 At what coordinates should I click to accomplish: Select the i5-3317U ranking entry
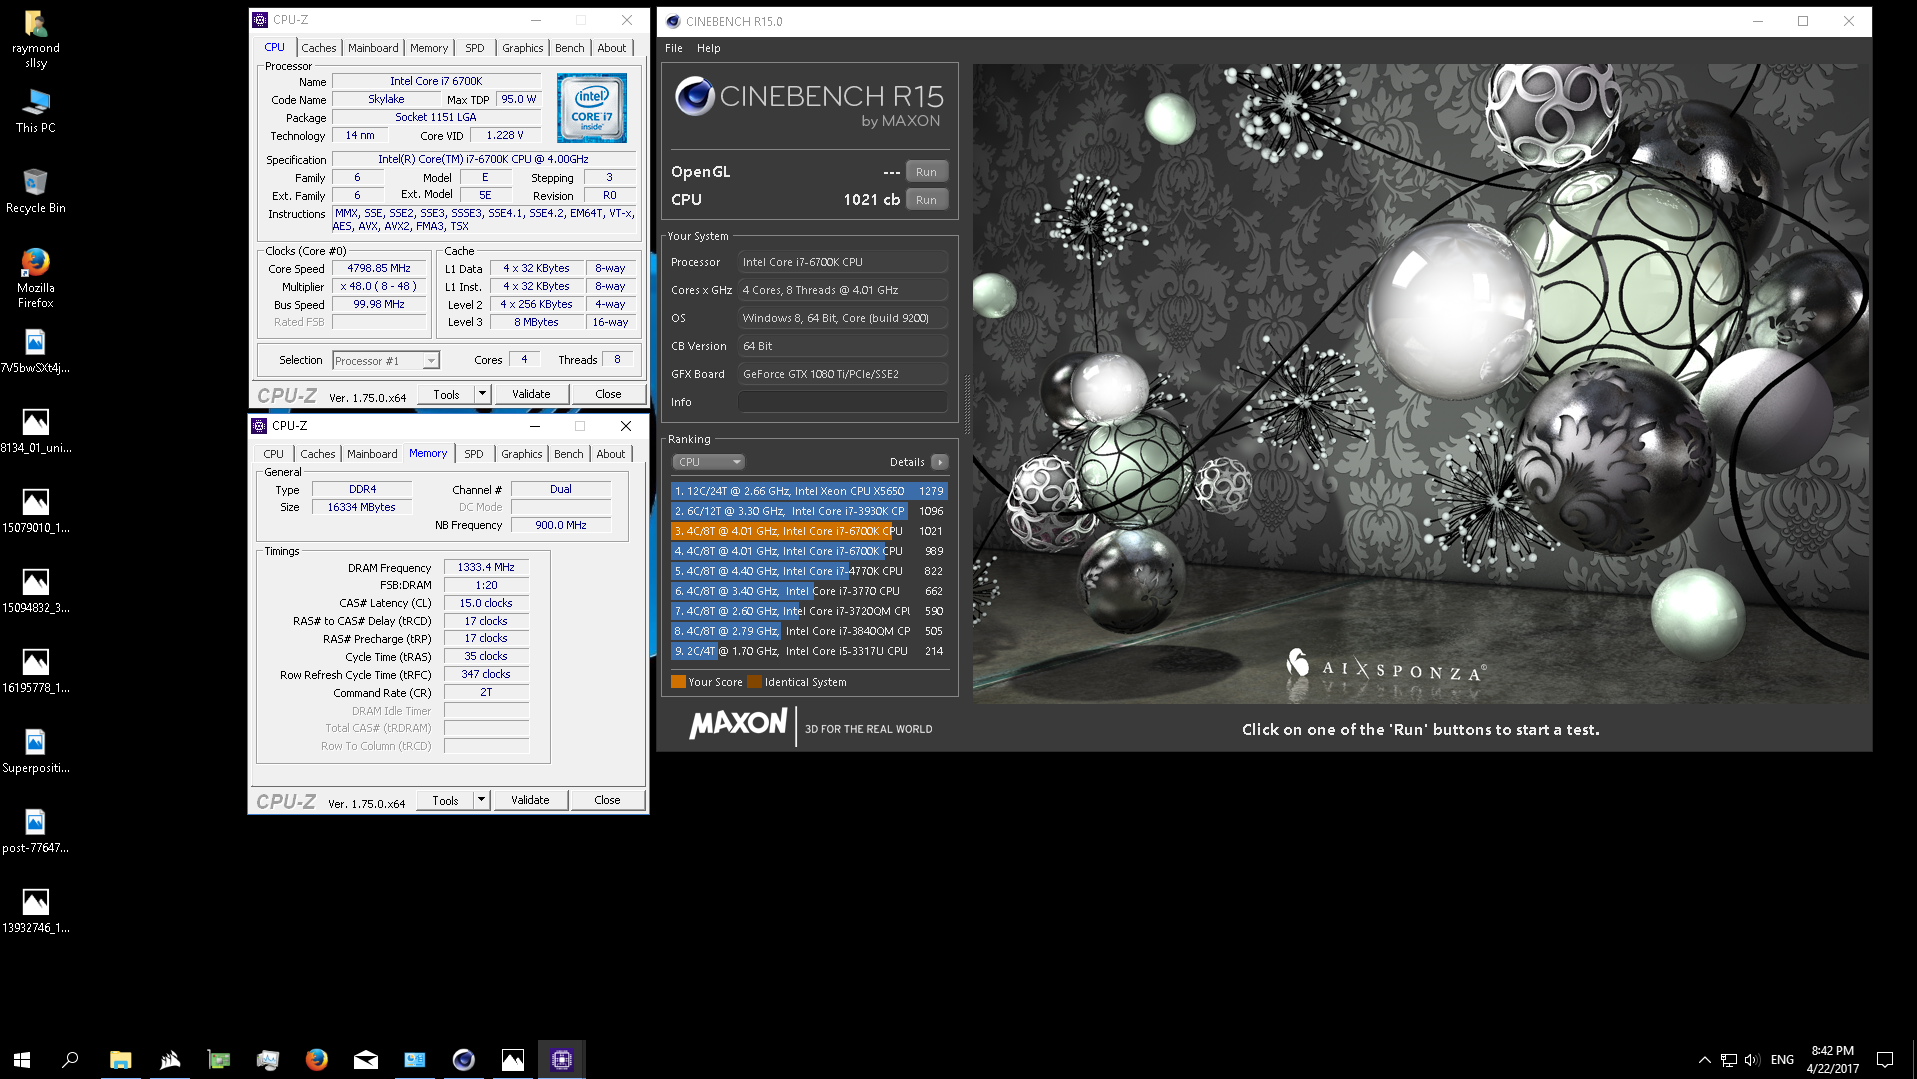point(808,651)
